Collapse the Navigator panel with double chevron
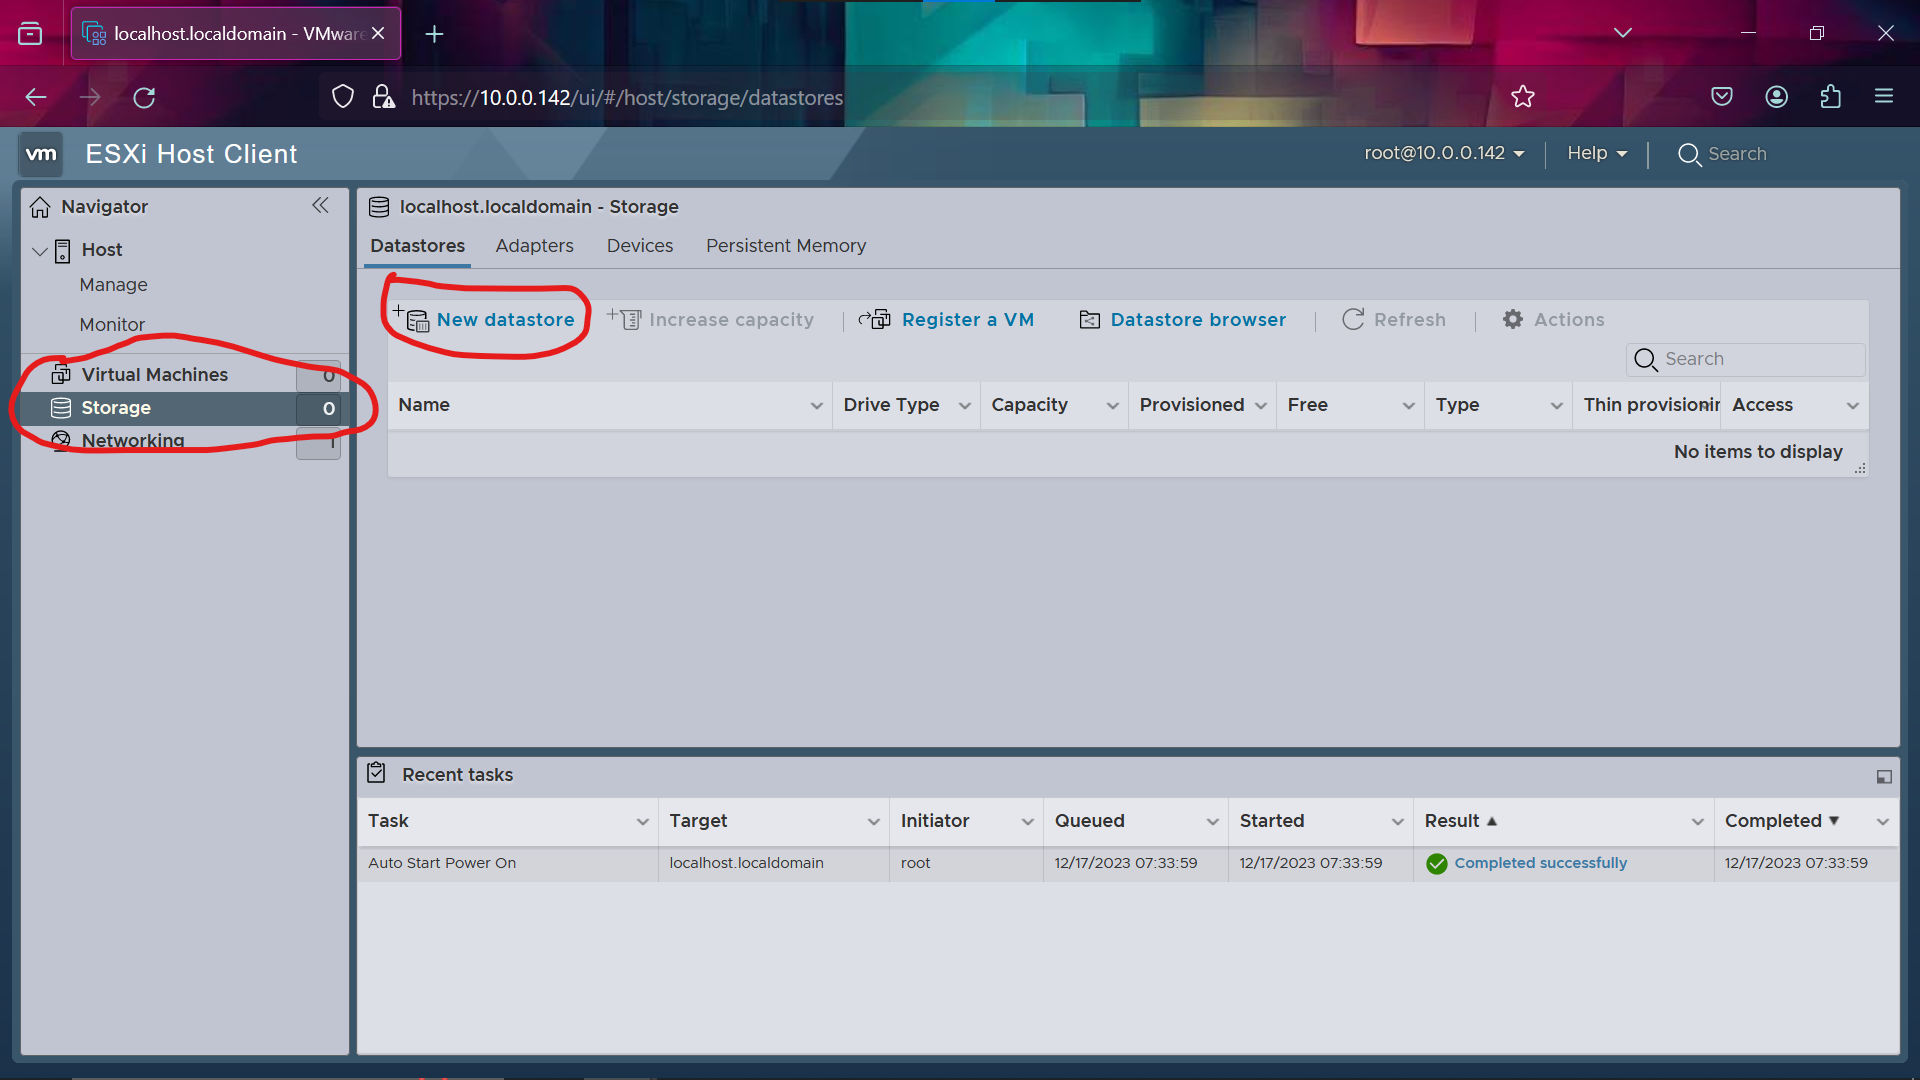The height and width of the screenshot is (1080, 1920). click(320, 205)
